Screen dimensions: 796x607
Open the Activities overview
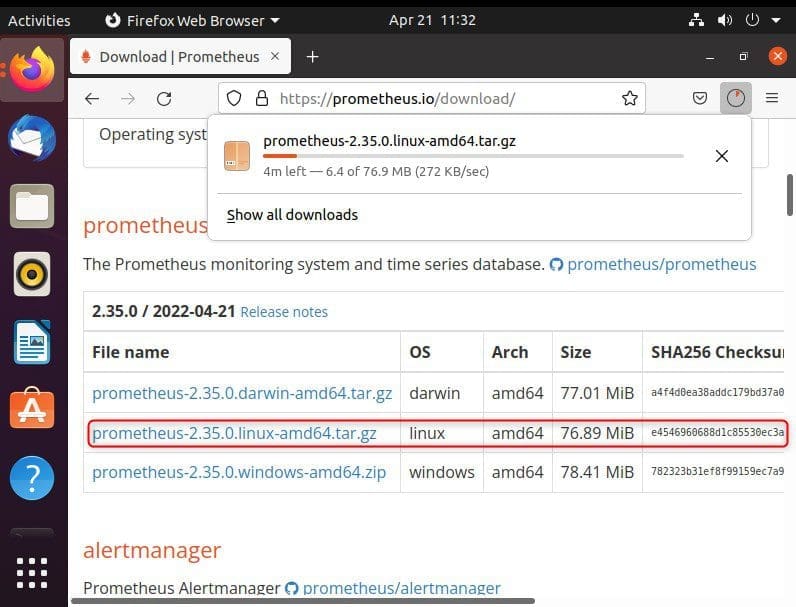coord(39,20)
